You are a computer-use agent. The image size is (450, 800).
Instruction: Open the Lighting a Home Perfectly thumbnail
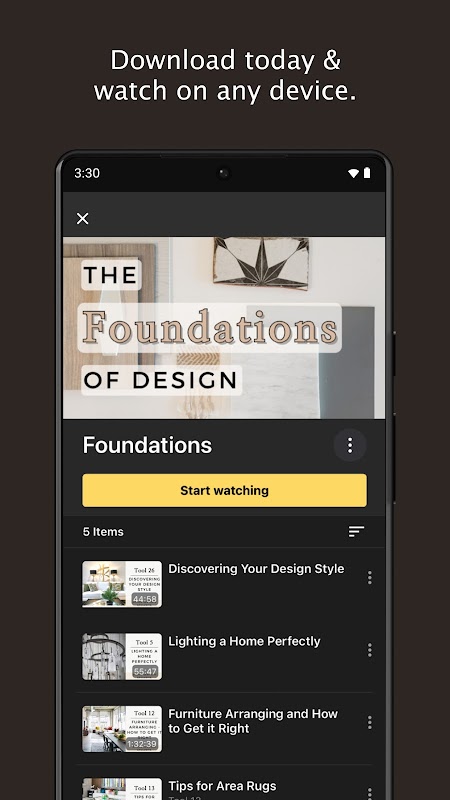click(x=122, y=657)
